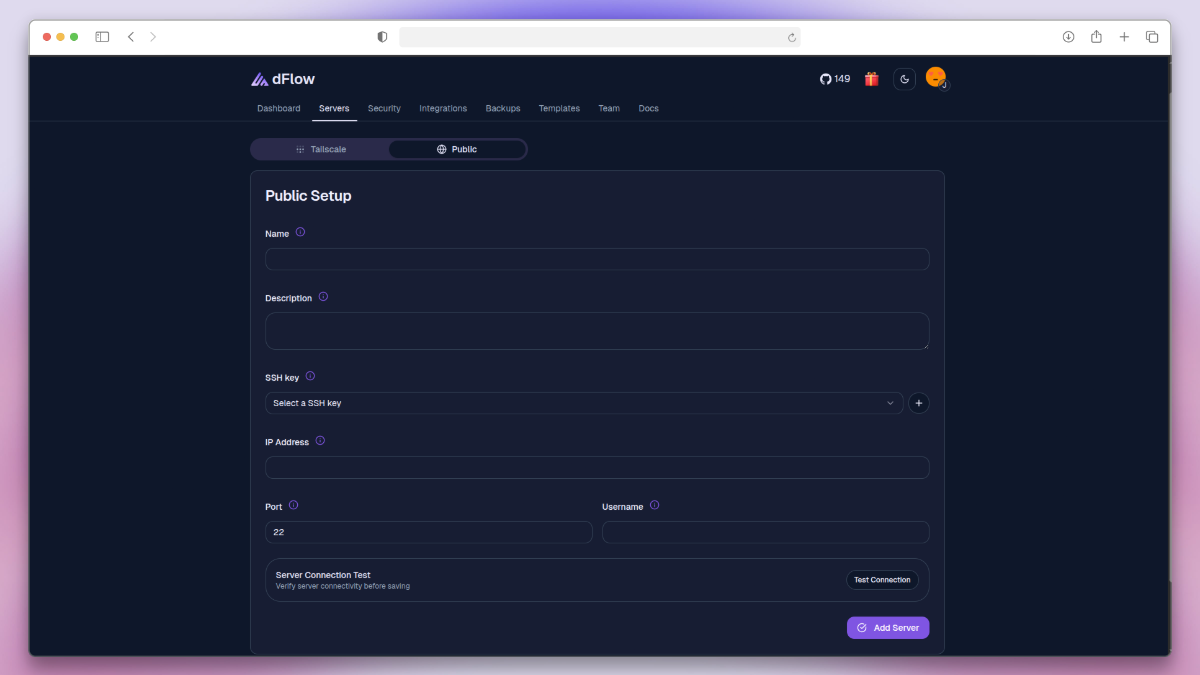Focus the IP Address input field
The image size is (1200, 675).
click(597, 468)
